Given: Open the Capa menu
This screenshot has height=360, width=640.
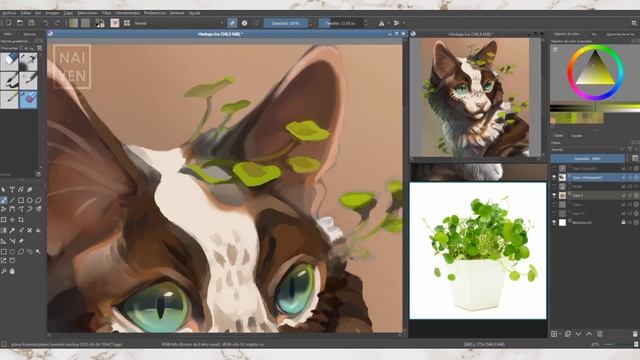Looking at the screenshot, I should pos(68,13).
